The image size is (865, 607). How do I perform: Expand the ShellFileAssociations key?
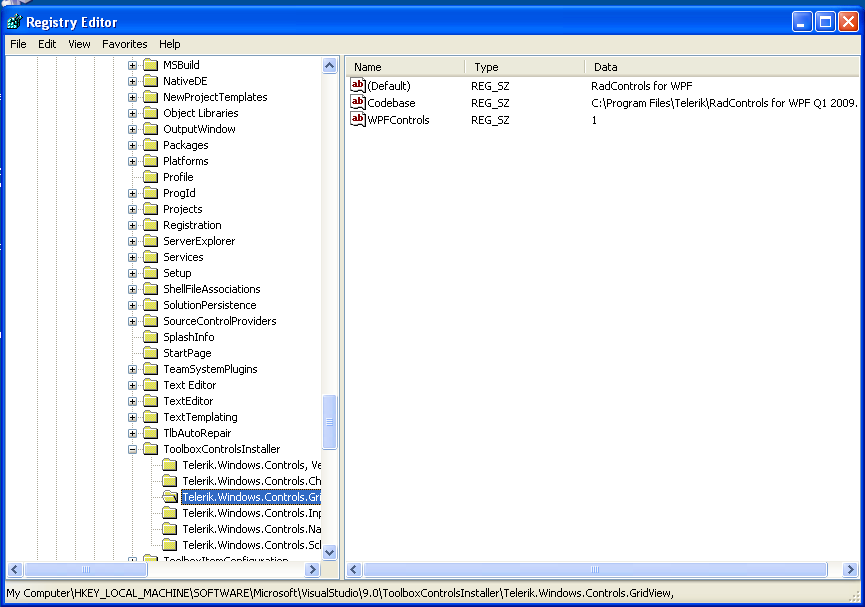[x=132, y=289]
